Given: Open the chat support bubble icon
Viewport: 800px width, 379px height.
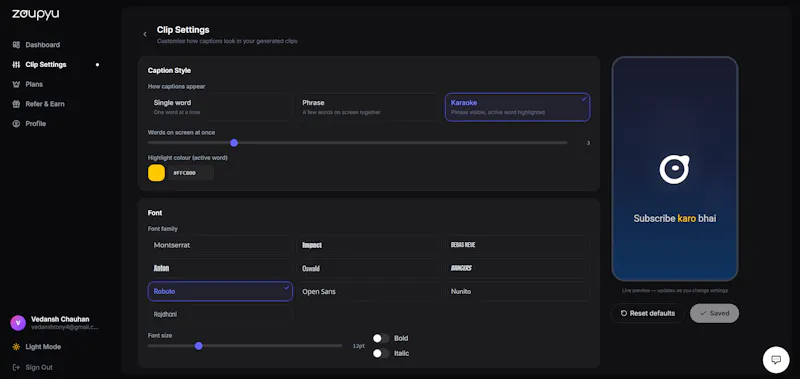Looking at the screenshot, I should pyautogui.click(x=776, y=360).
